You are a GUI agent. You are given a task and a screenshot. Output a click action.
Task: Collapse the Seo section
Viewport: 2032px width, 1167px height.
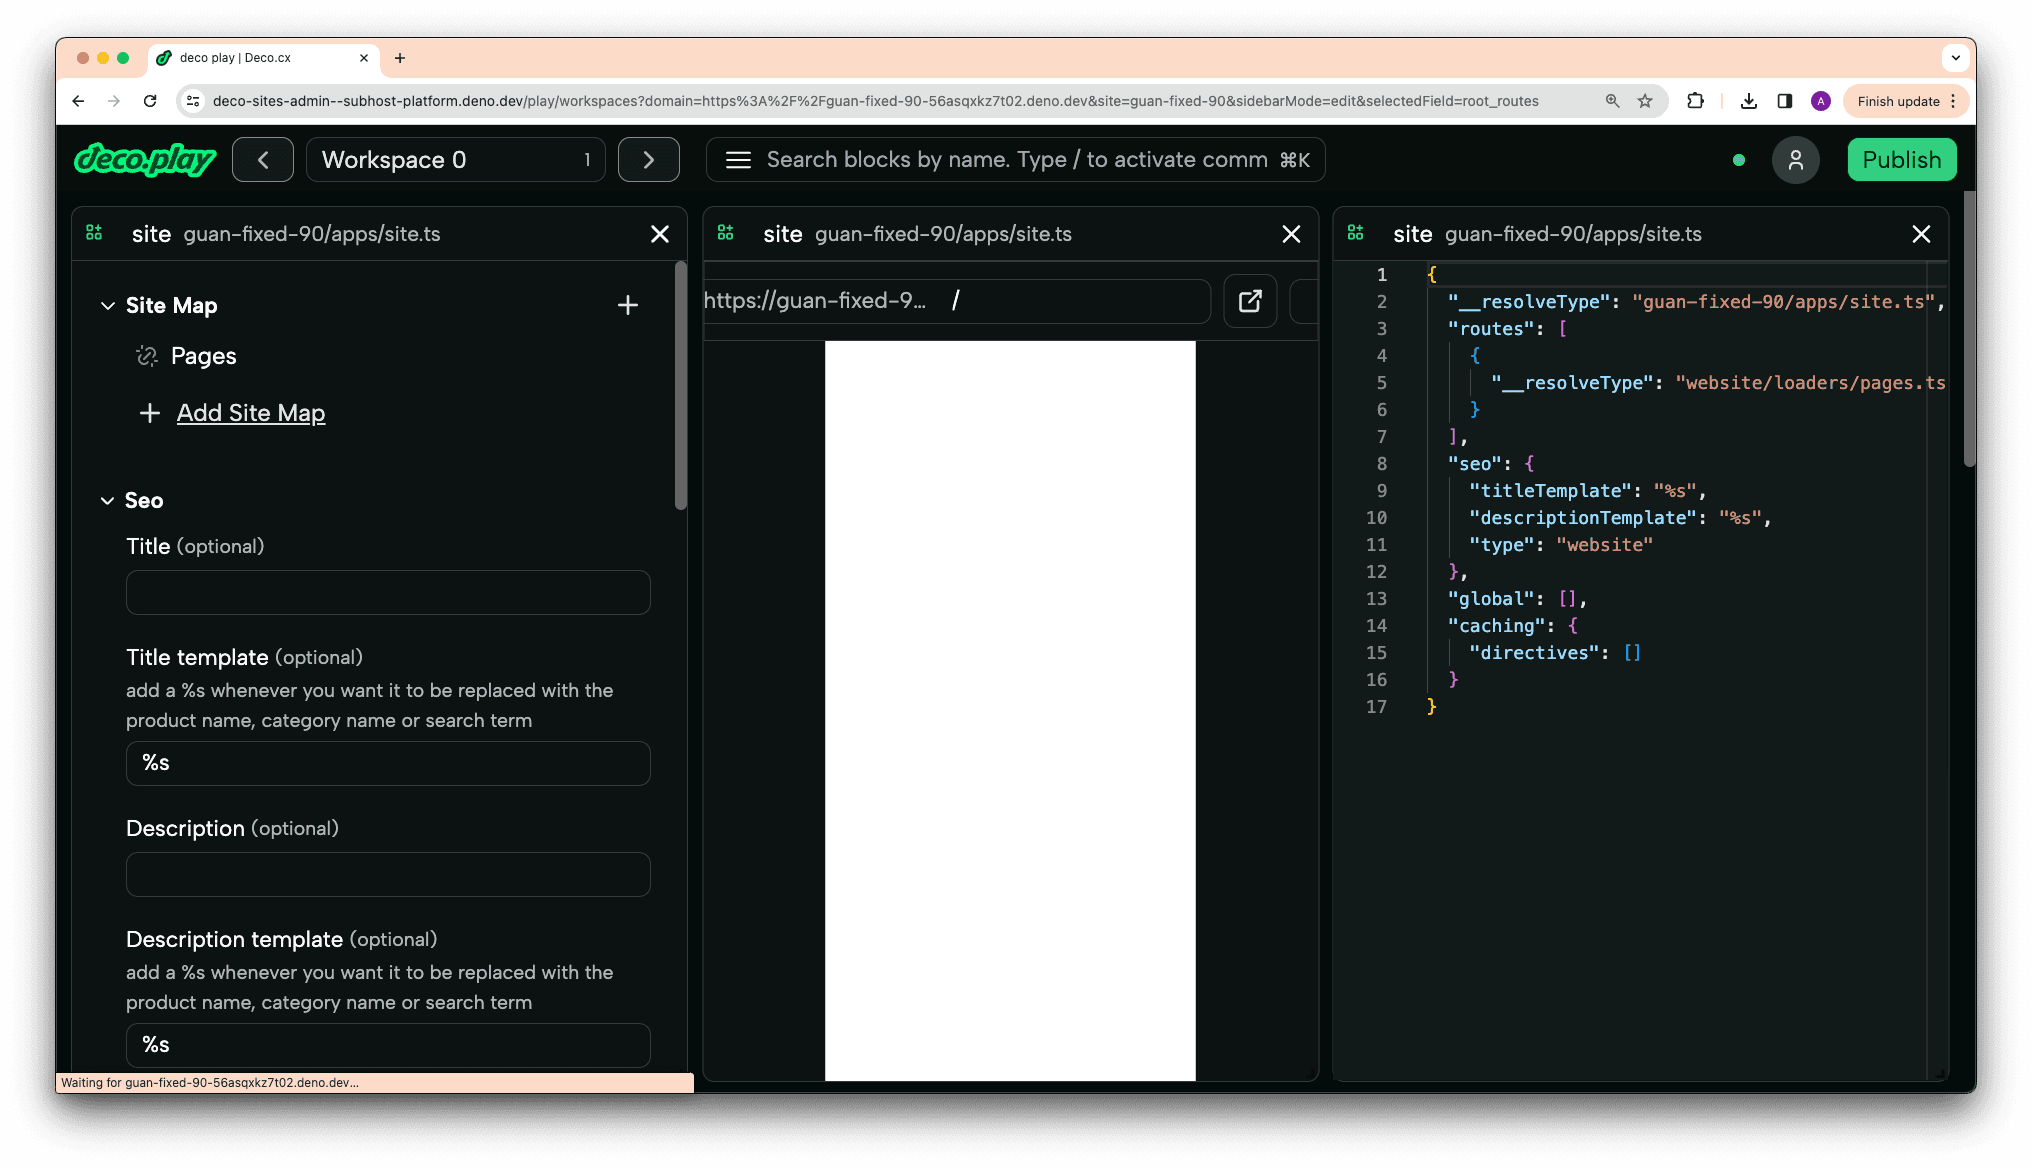(107, 501)
